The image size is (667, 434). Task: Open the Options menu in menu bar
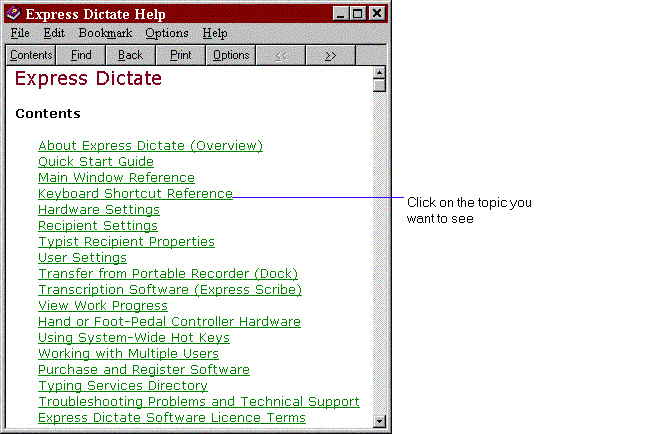(167, 33)
